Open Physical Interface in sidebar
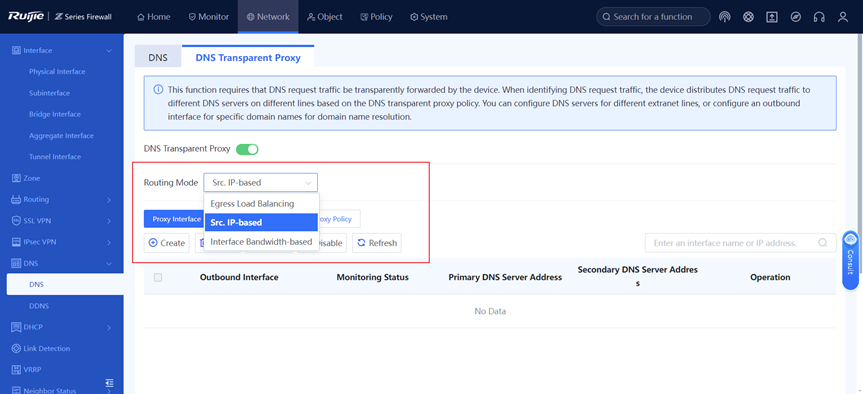This screenshot has height=394, width=863. tap(57, 72)
